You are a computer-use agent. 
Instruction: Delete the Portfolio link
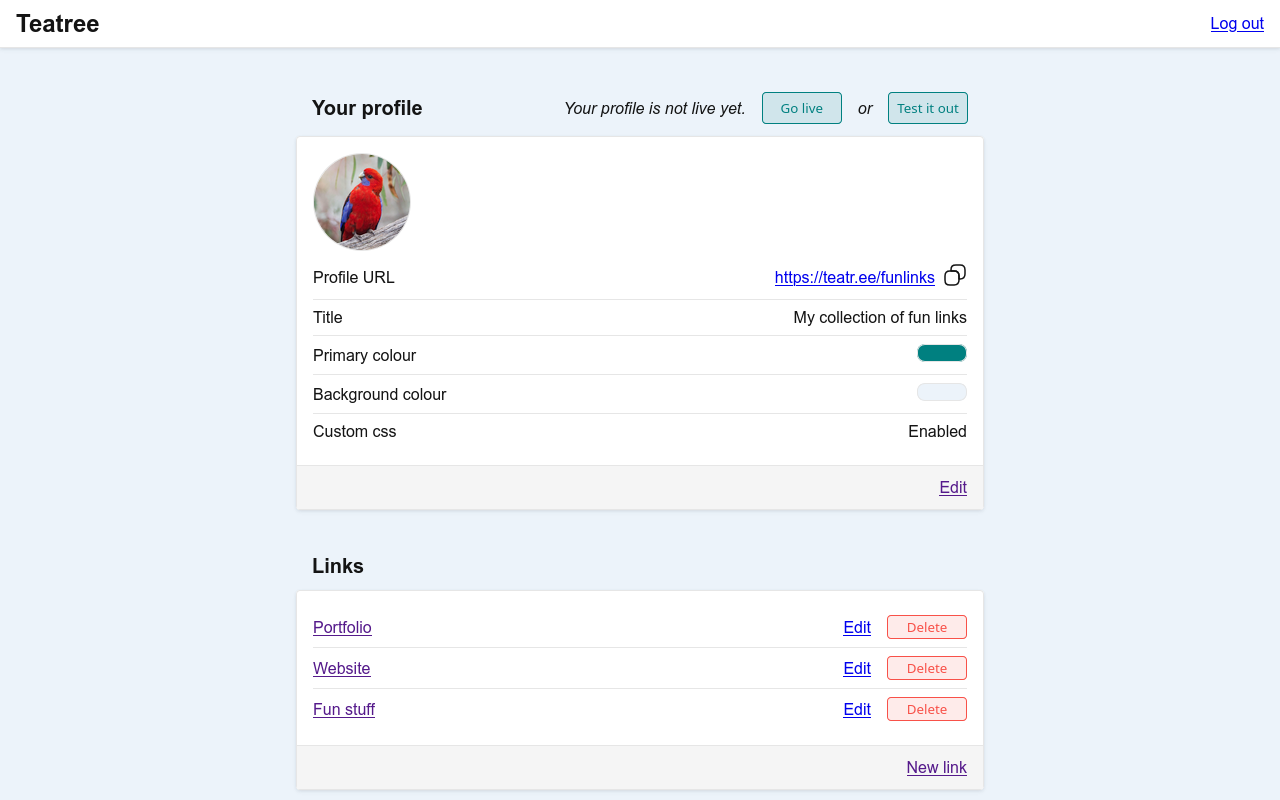pyautogui.click(x=926, y=627)
